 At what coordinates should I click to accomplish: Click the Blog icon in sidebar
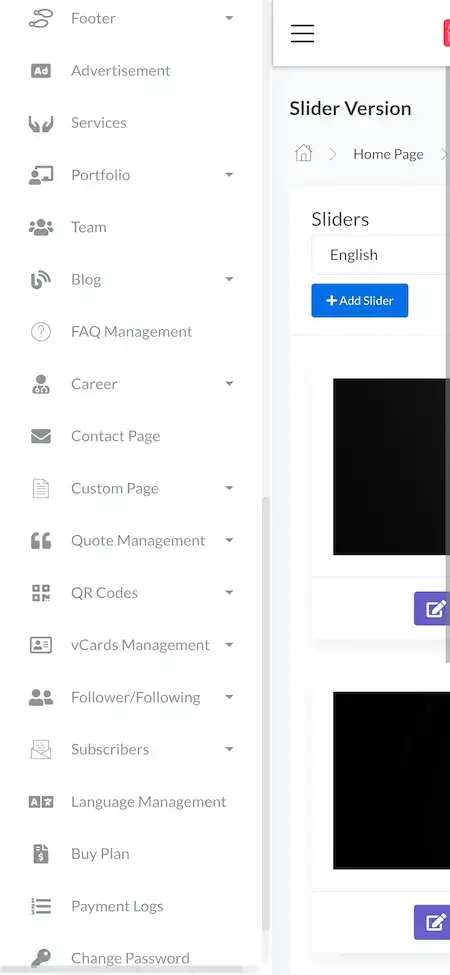pos(41,280)
